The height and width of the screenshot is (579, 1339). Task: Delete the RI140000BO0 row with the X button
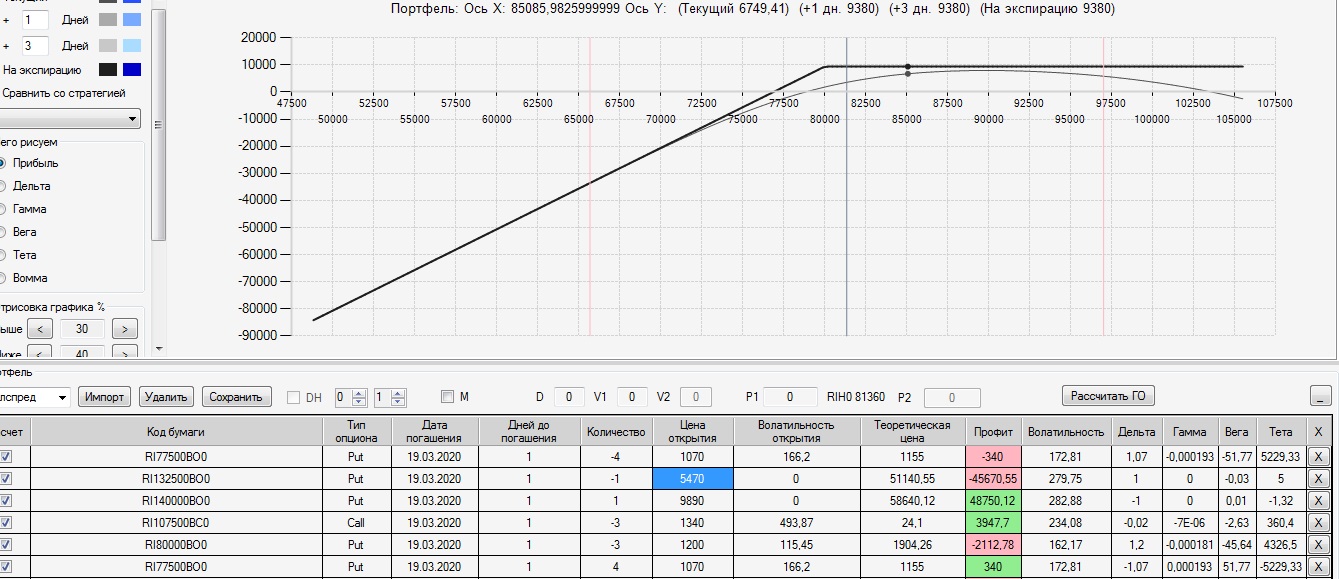pos(1318,501)
